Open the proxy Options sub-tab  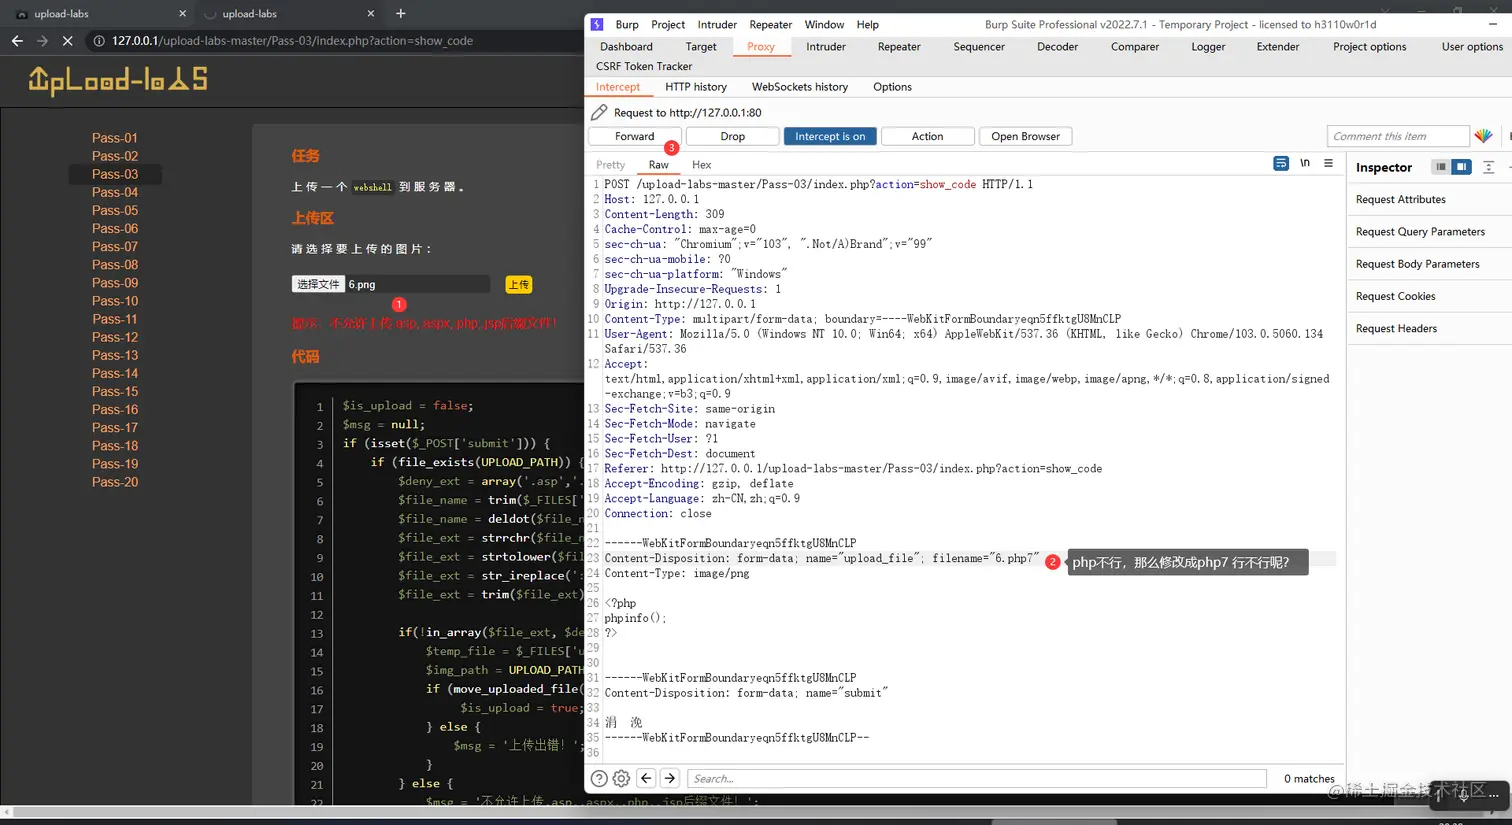pyautogui.click(x=892, y=87)
